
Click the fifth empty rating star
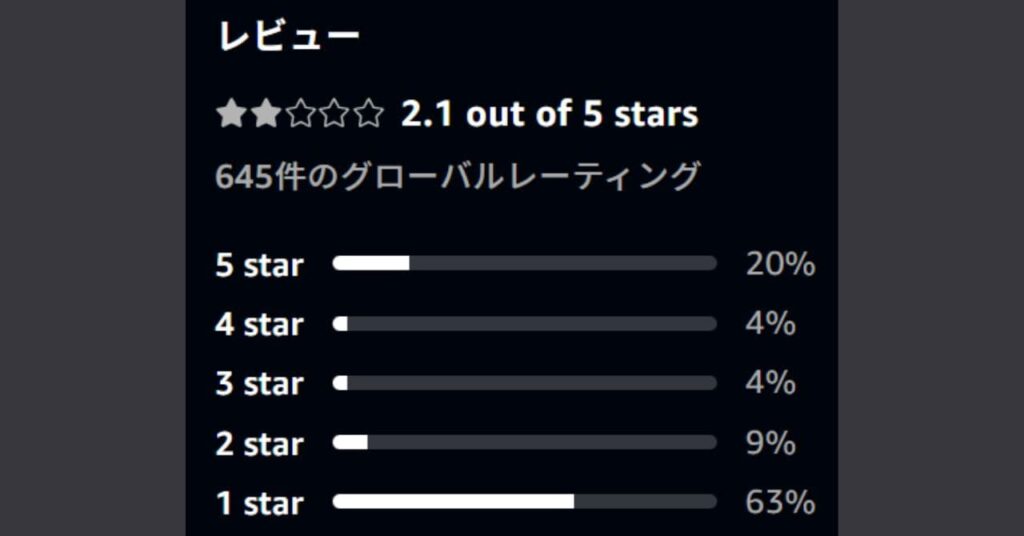point(369,113)
